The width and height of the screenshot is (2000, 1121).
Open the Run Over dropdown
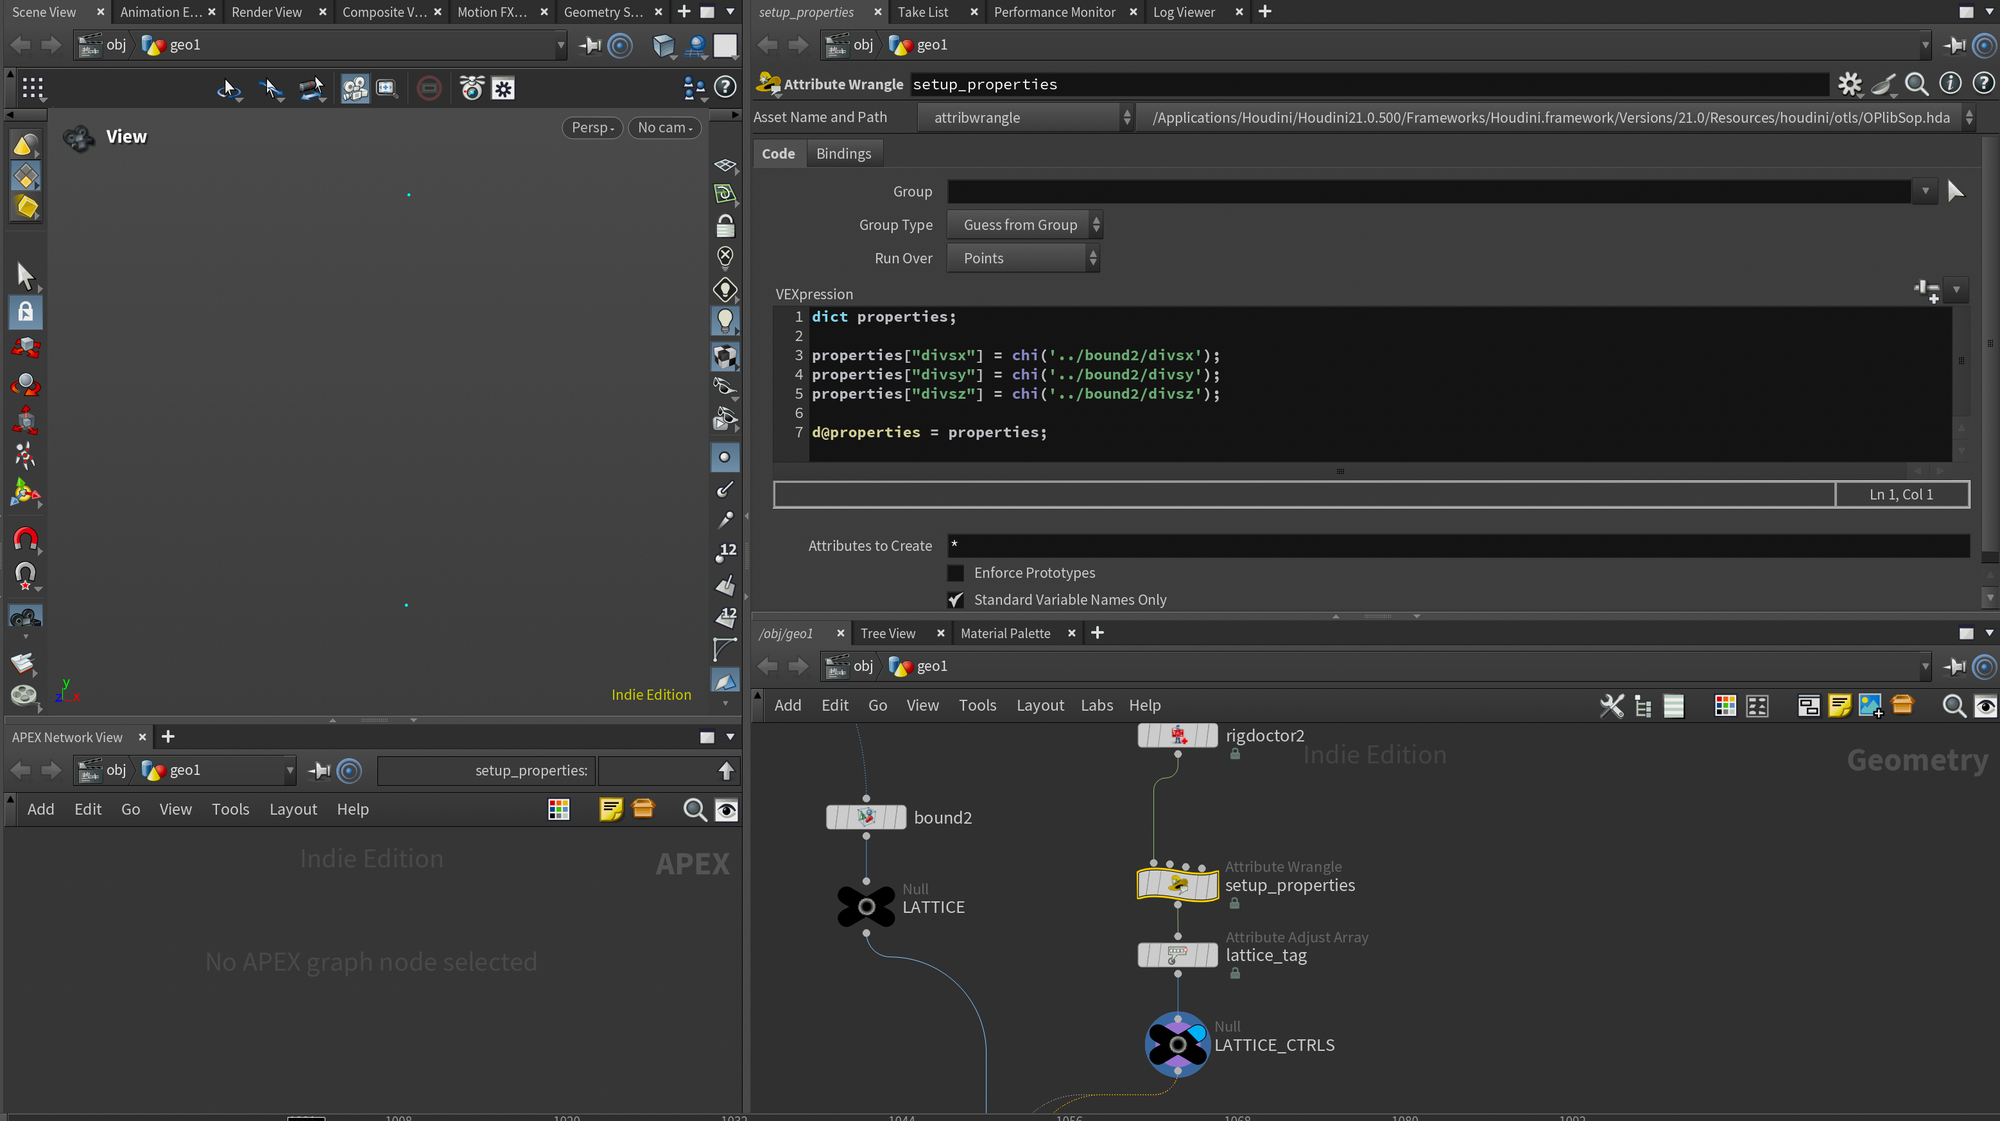coord(1024,258)
